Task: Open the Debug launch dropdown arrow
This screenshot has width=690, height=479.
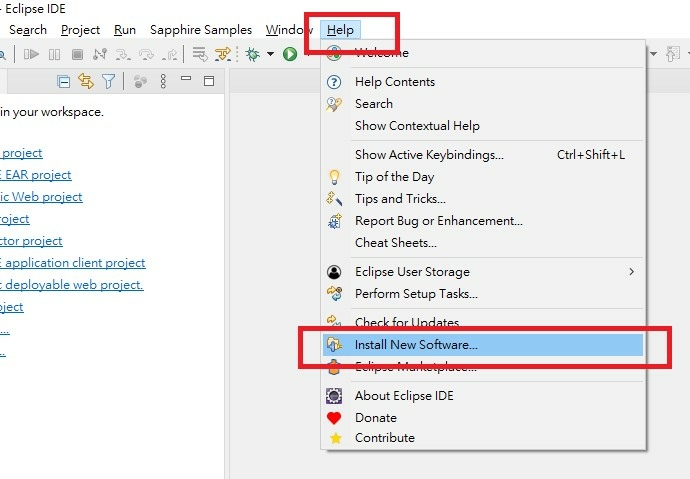Action: [x=270, y=54]
